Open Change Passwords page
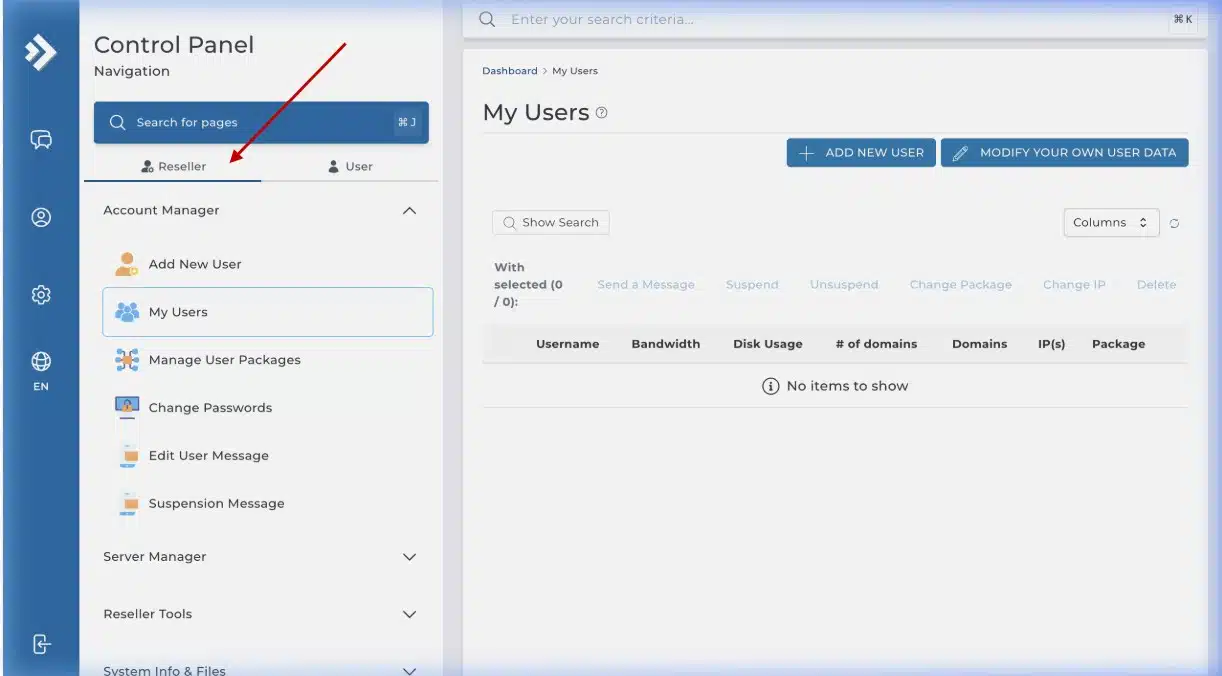The height and width of the screenshot is (676, 1222). pos(268,408)
